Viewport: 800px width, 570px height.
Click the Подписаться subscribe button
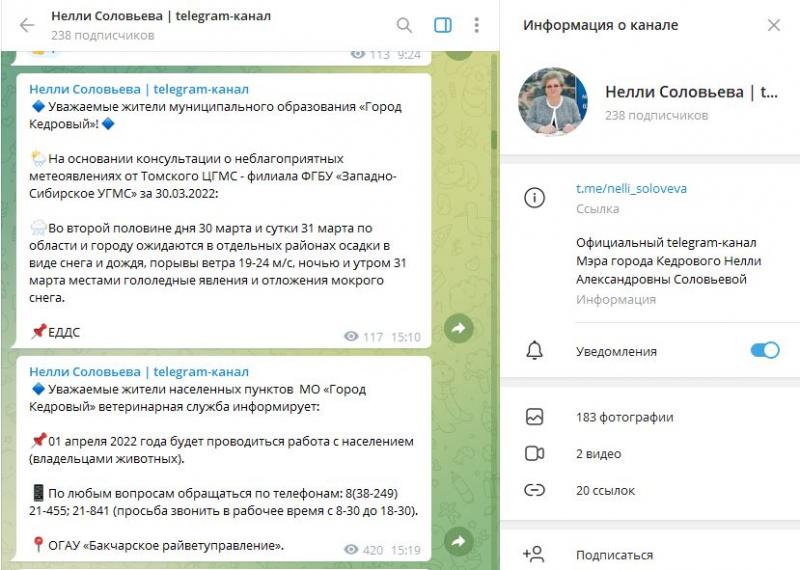point(649,555)
